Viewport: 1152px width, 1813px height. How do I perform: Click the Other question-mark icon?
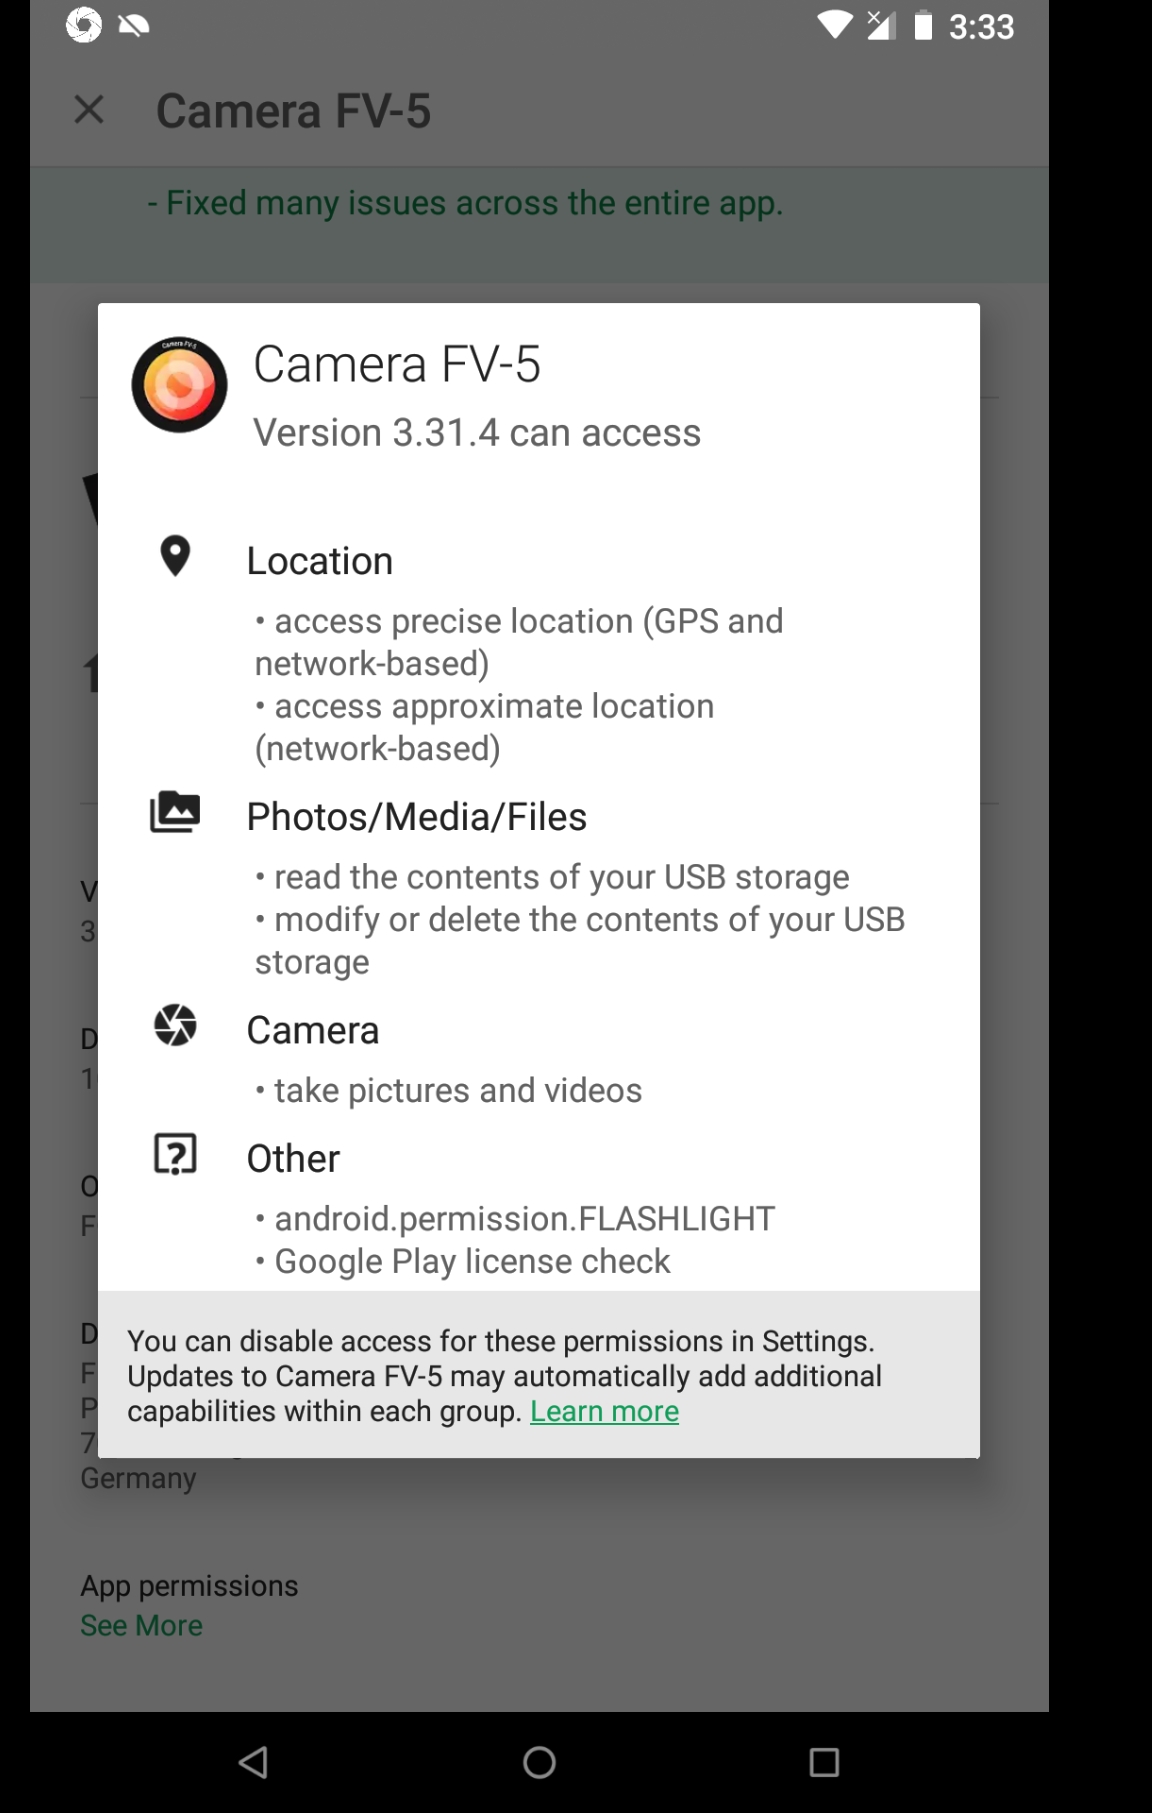point(175,1154)
